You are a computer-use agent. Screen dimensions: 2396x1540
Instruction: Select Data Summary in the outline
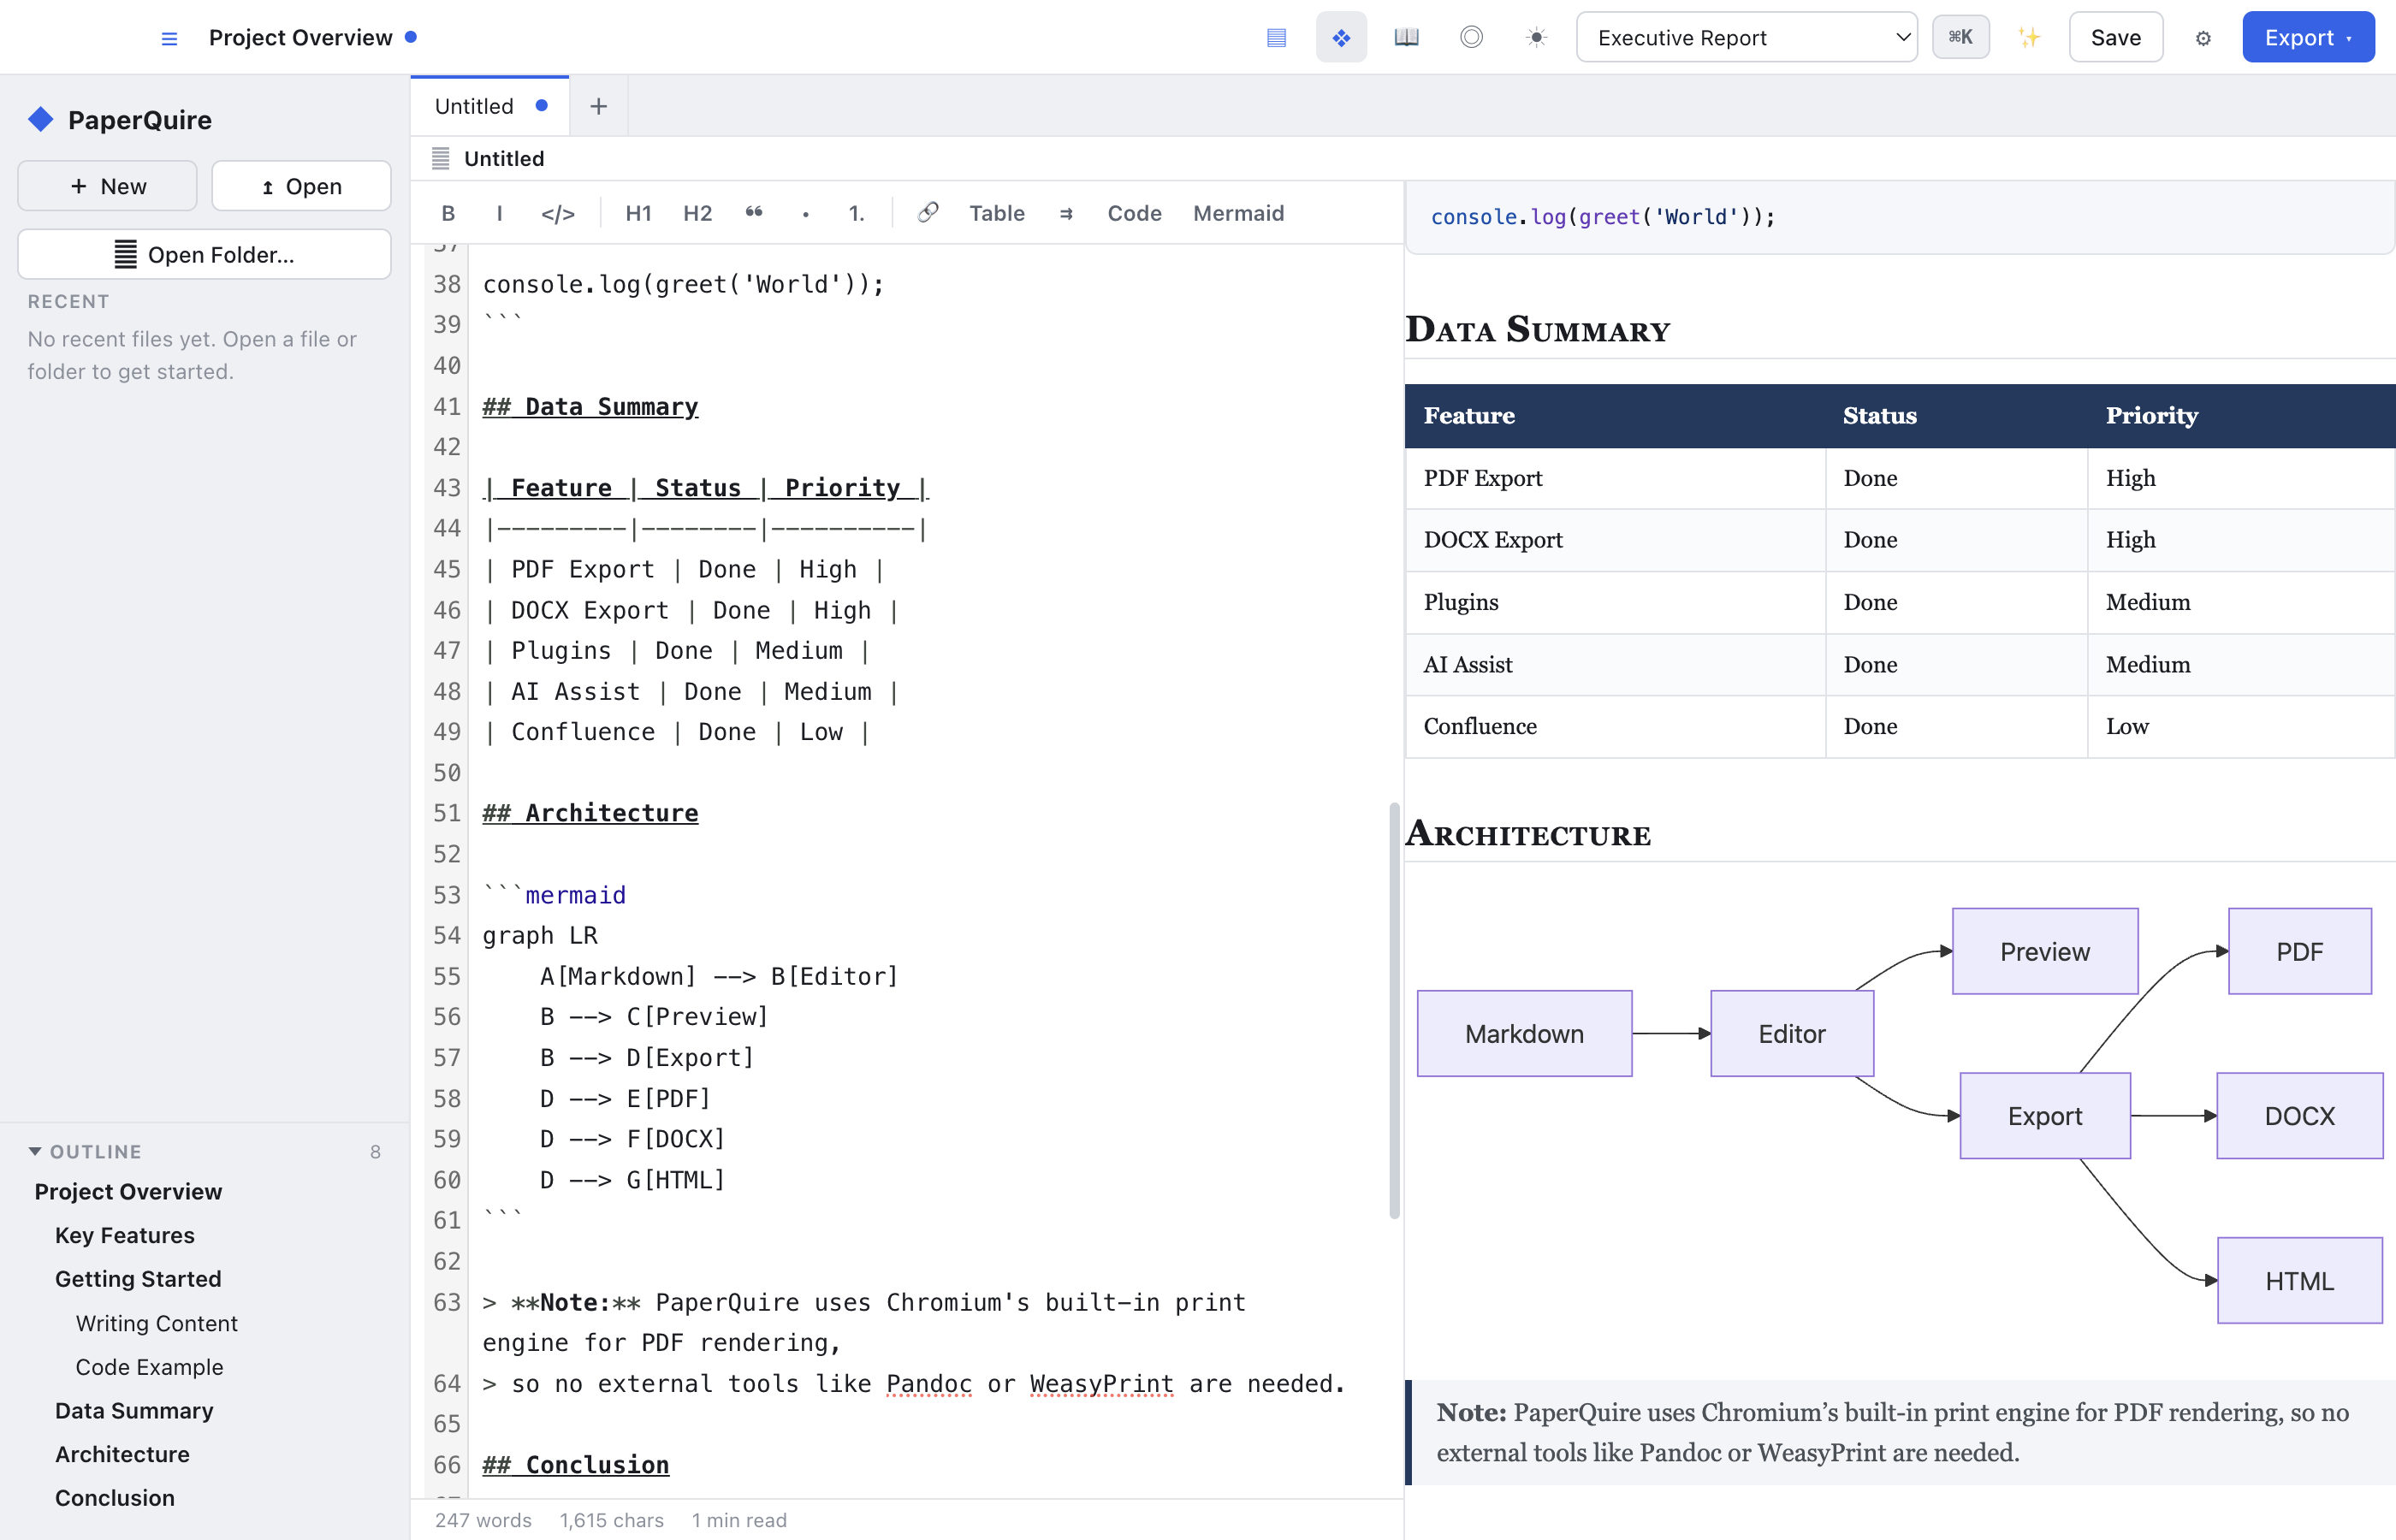tap(134, 1411)
